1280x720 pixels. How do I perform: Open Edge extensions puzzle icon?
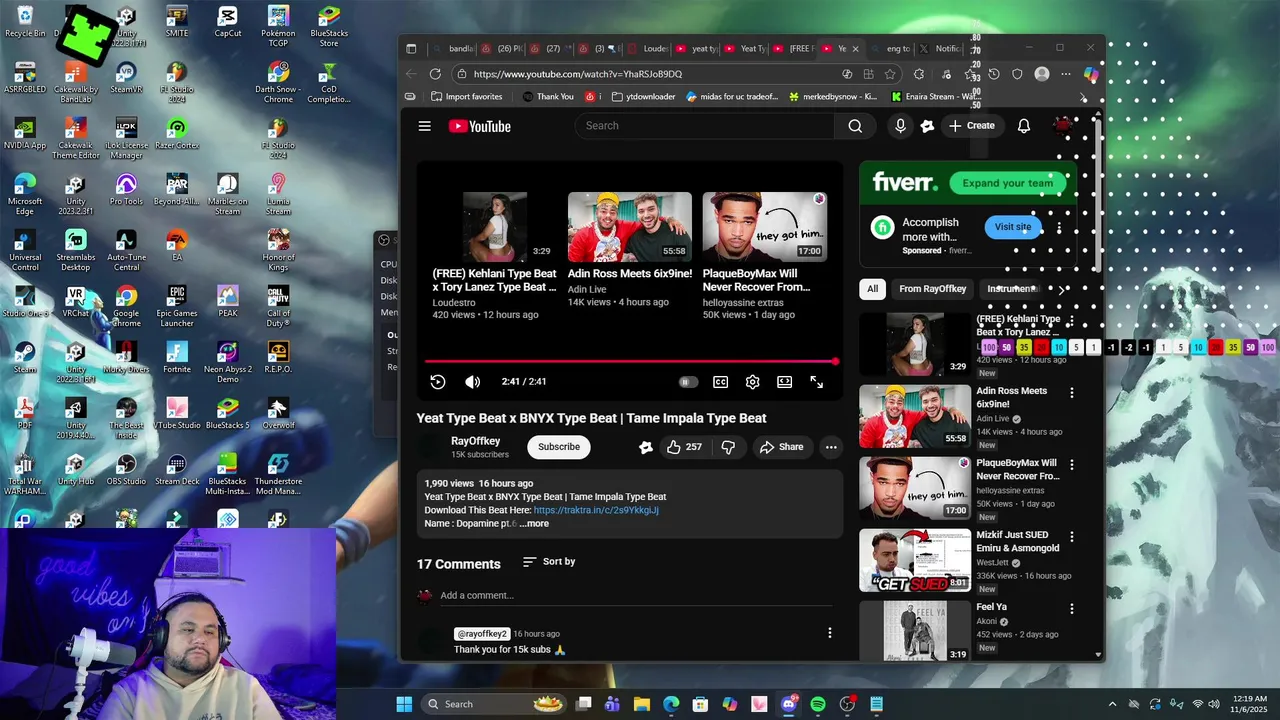tap(919, 74)
